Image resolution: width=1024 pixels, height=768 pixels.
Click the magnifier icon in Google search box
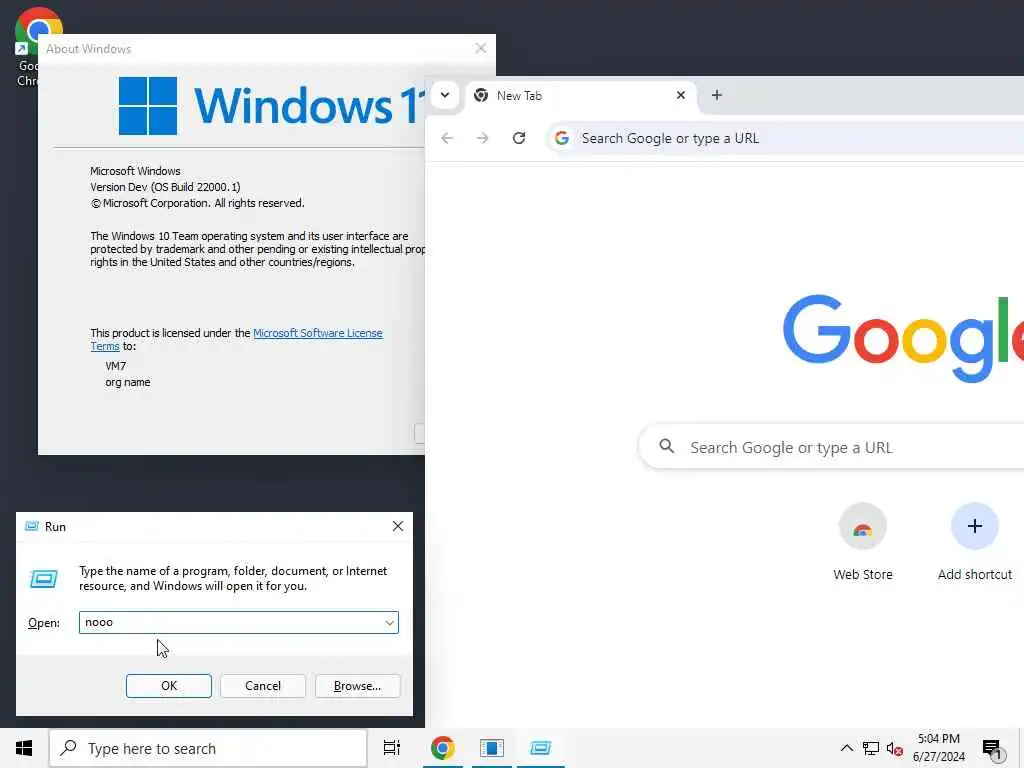click(666, 446)
